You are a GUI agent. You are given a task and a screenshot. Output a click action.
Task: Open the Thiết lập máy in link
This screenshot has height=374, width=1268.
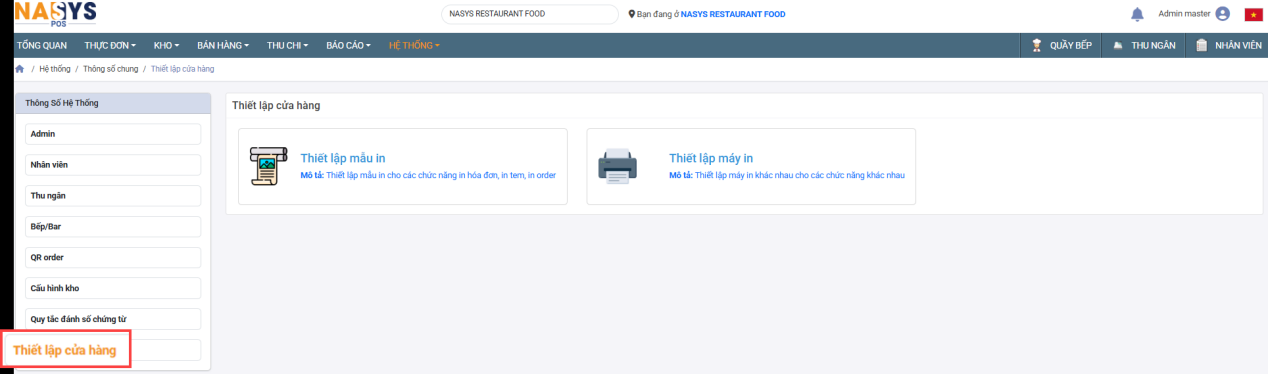pos(711,158)
